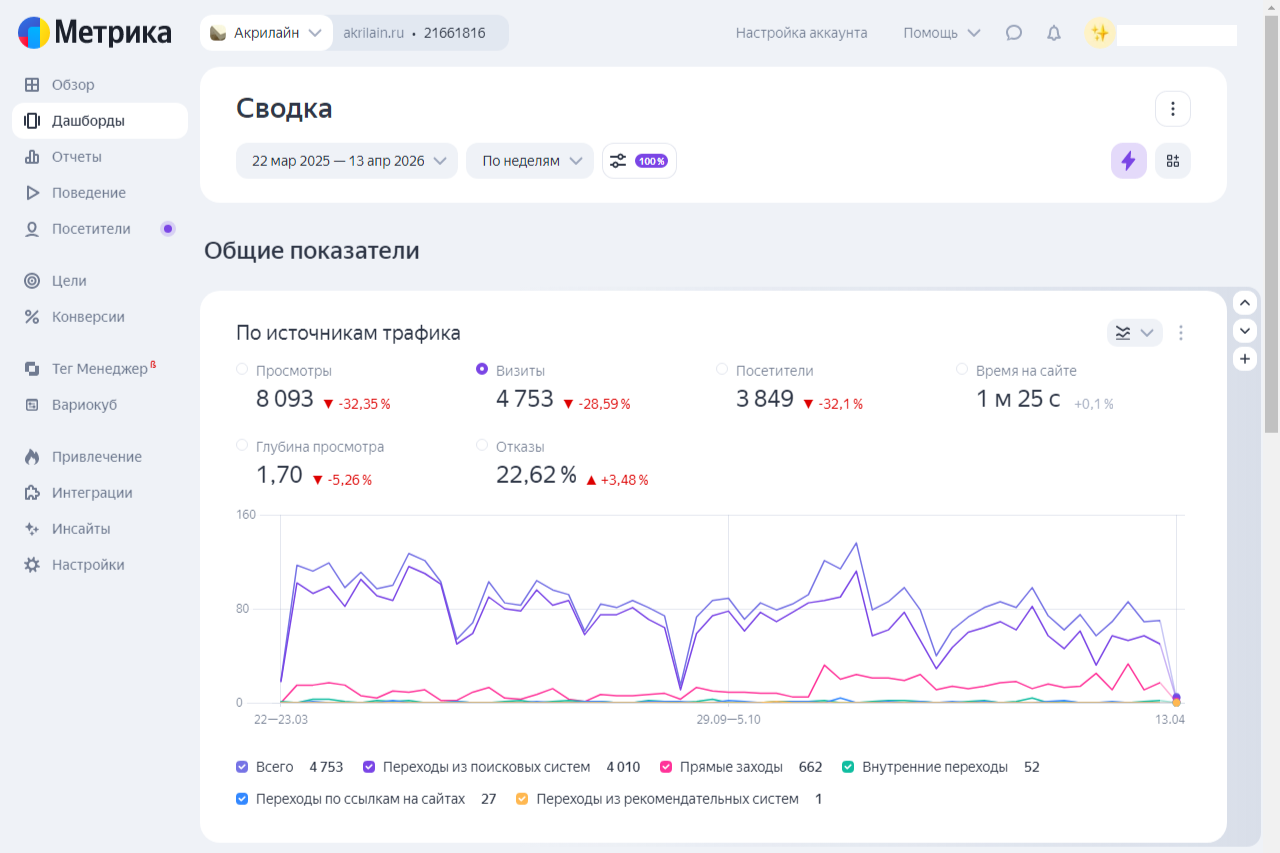Click the purple lightning bolt icon

coord(1128,161)
